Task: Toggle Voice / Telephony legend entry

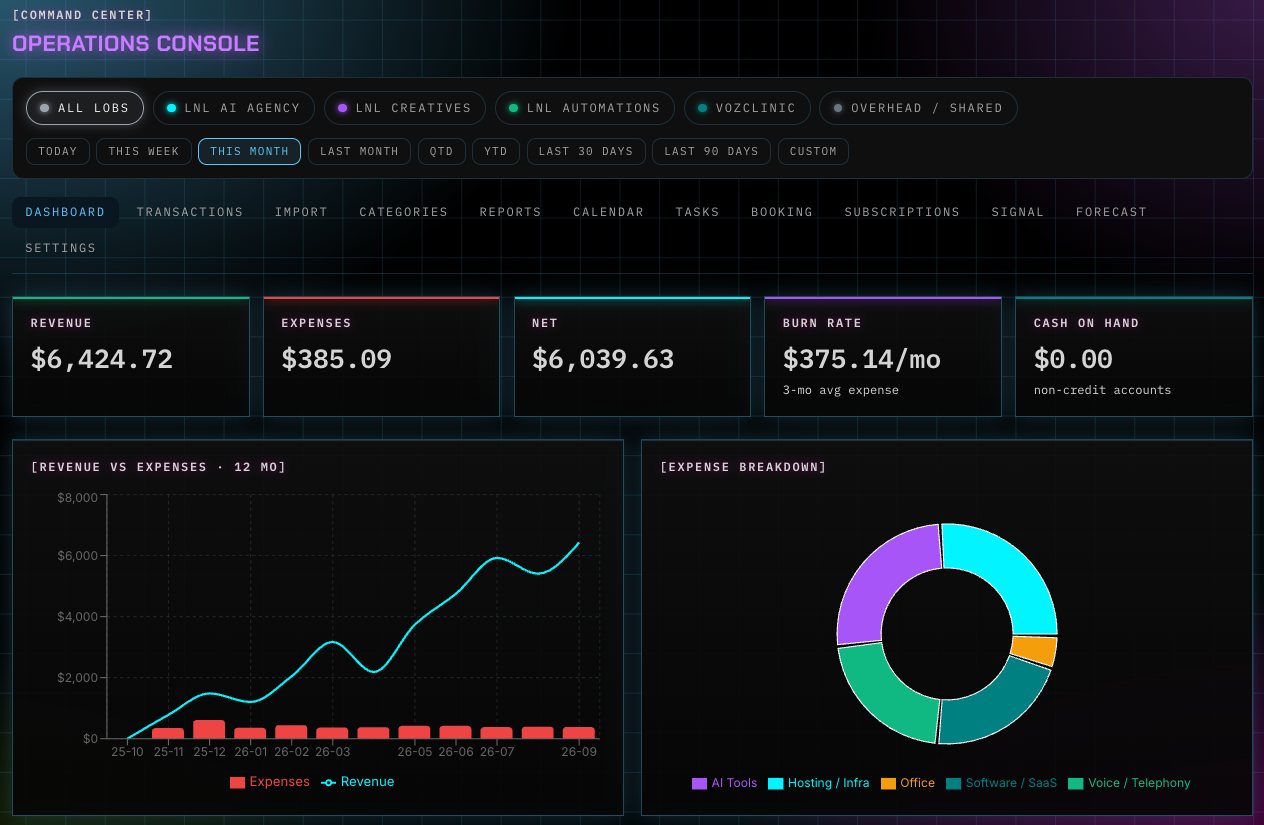Action: coord(1129,783)
